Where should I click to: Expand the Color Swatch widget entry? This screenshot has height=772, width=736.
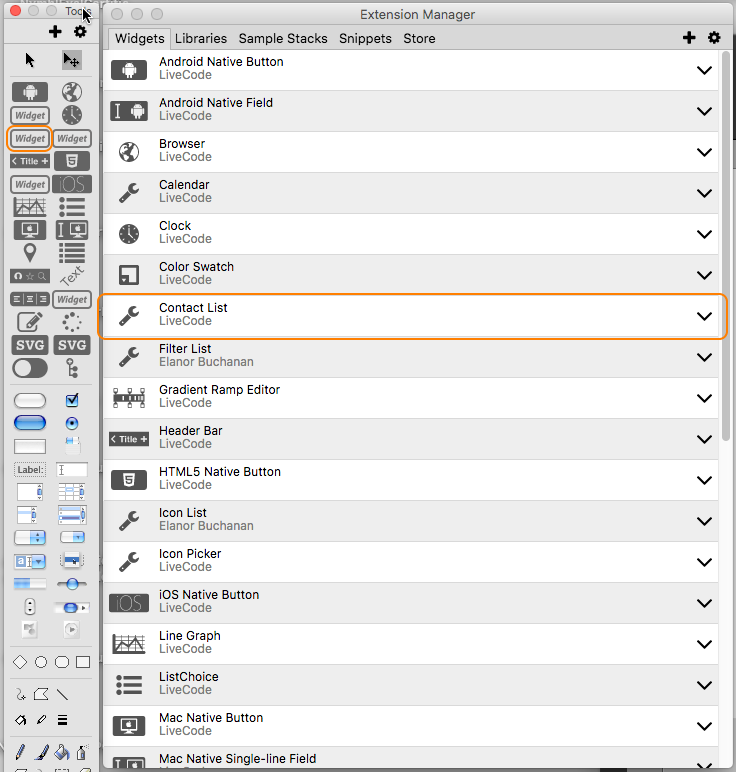tap(704, 275)
